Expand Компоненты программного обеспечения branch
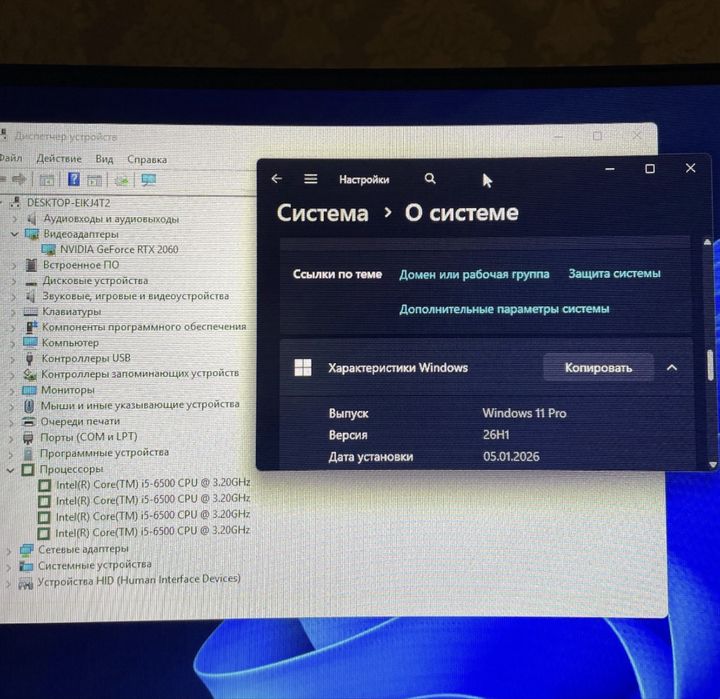 (x=12, y=327)
